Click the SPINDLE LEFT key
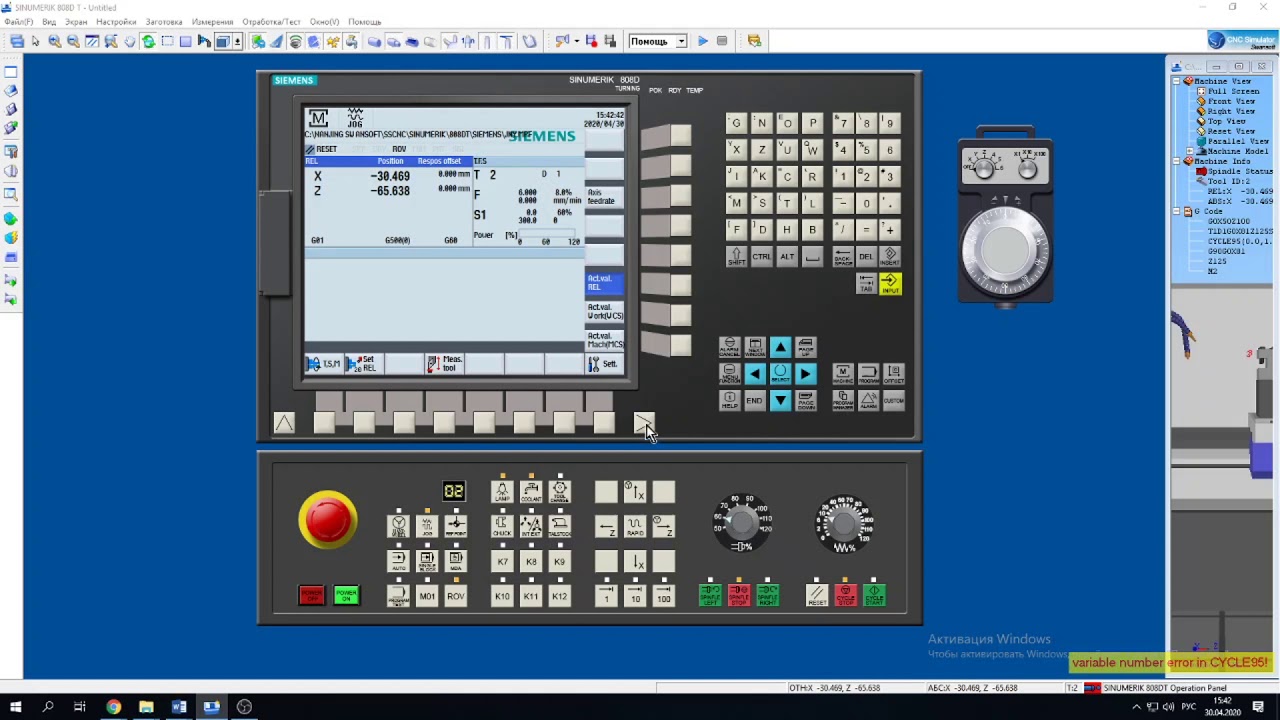The height and width of the screenshot is (720, 1280). 710,596
